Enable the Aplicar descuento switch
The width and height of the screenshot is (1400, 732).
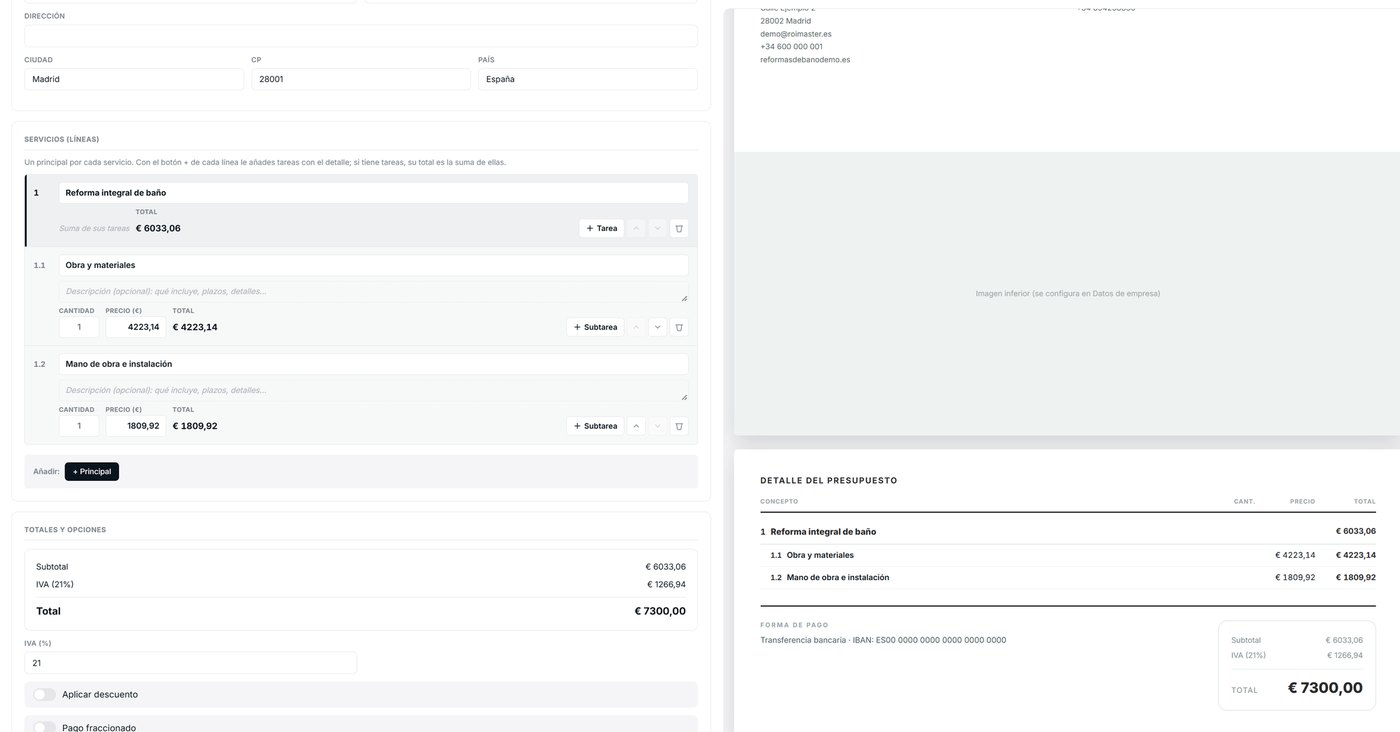pyautogui.click(x=44, y=694)
